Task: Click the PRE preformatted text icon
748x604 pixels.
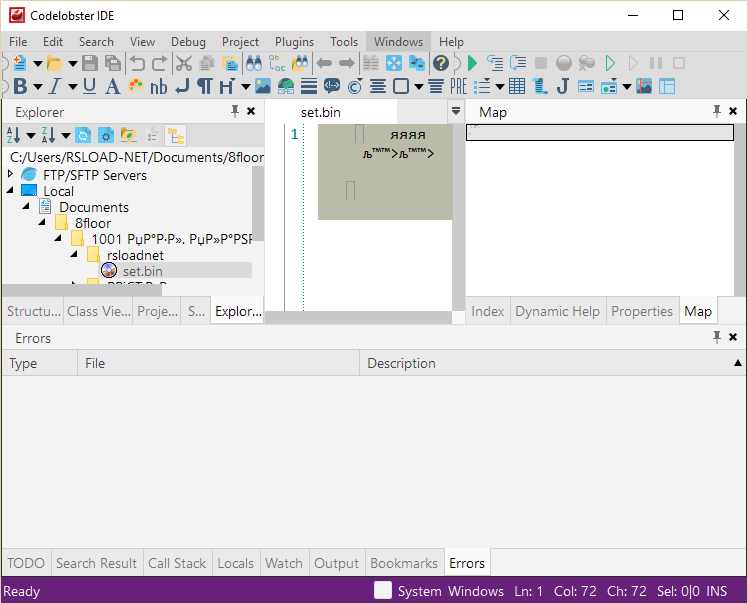Action: click(458, 86)
